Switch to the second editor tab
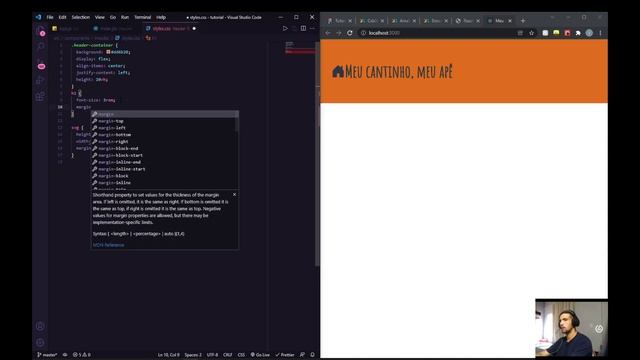 [116, 29]
